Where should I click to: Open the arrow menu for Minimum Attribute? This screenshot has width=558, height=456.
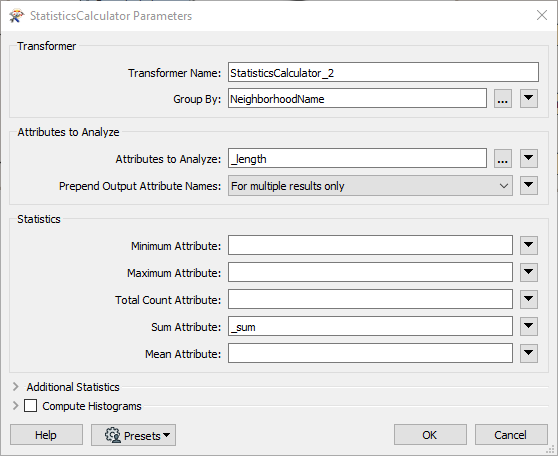click(x=528, y=245)
